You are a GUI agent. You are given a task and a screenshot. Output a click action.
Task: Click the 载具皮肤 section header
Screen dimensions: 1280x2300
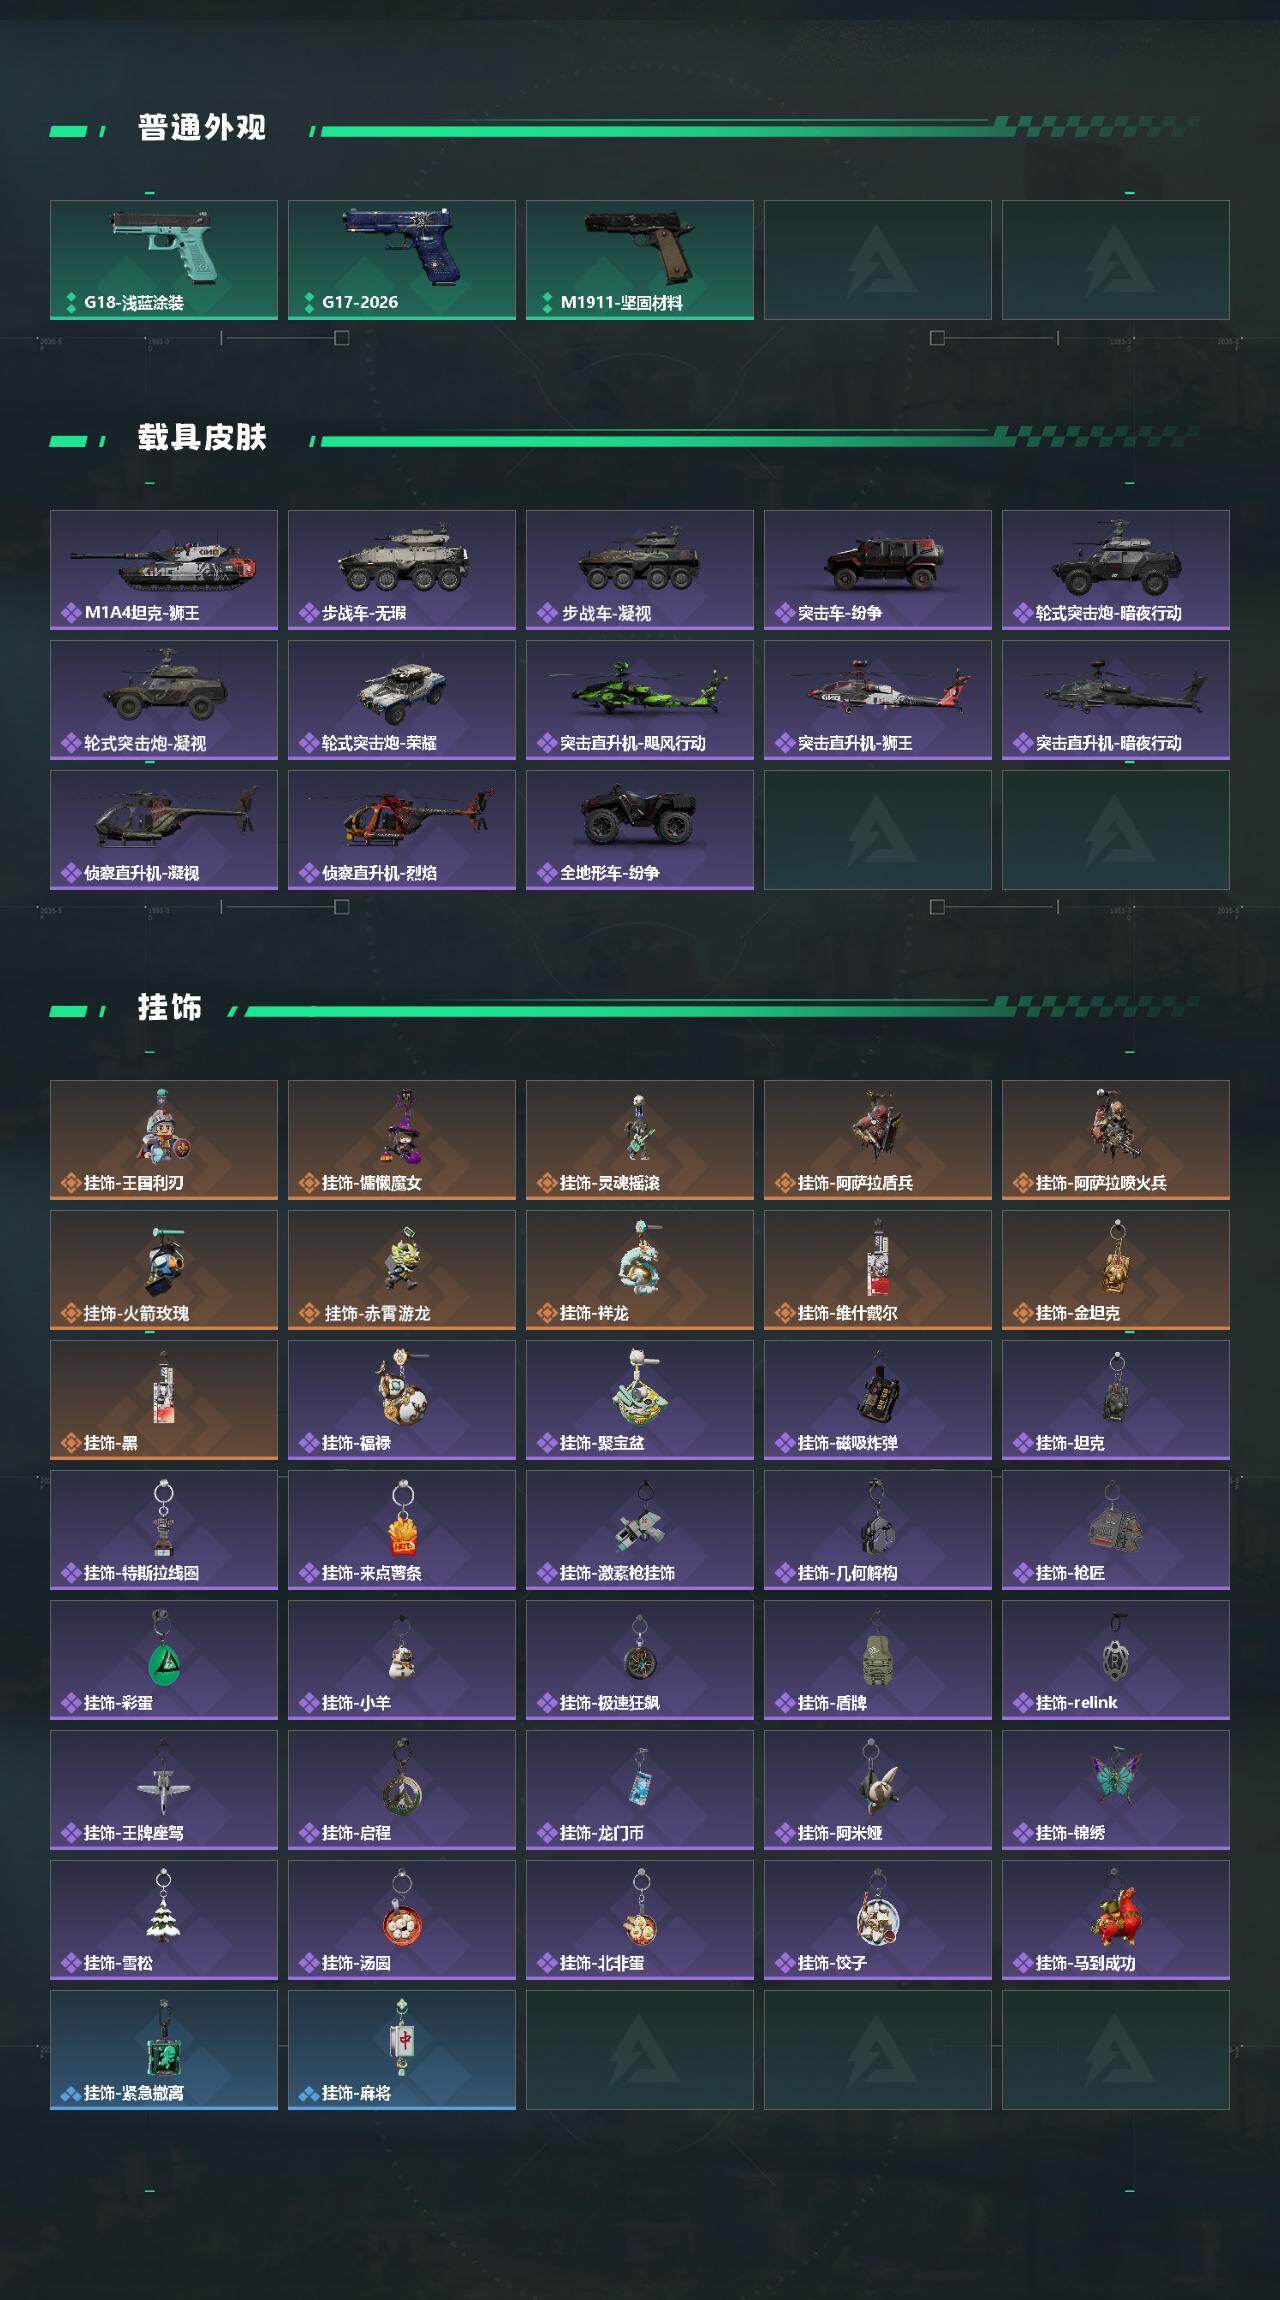point(202,438)
